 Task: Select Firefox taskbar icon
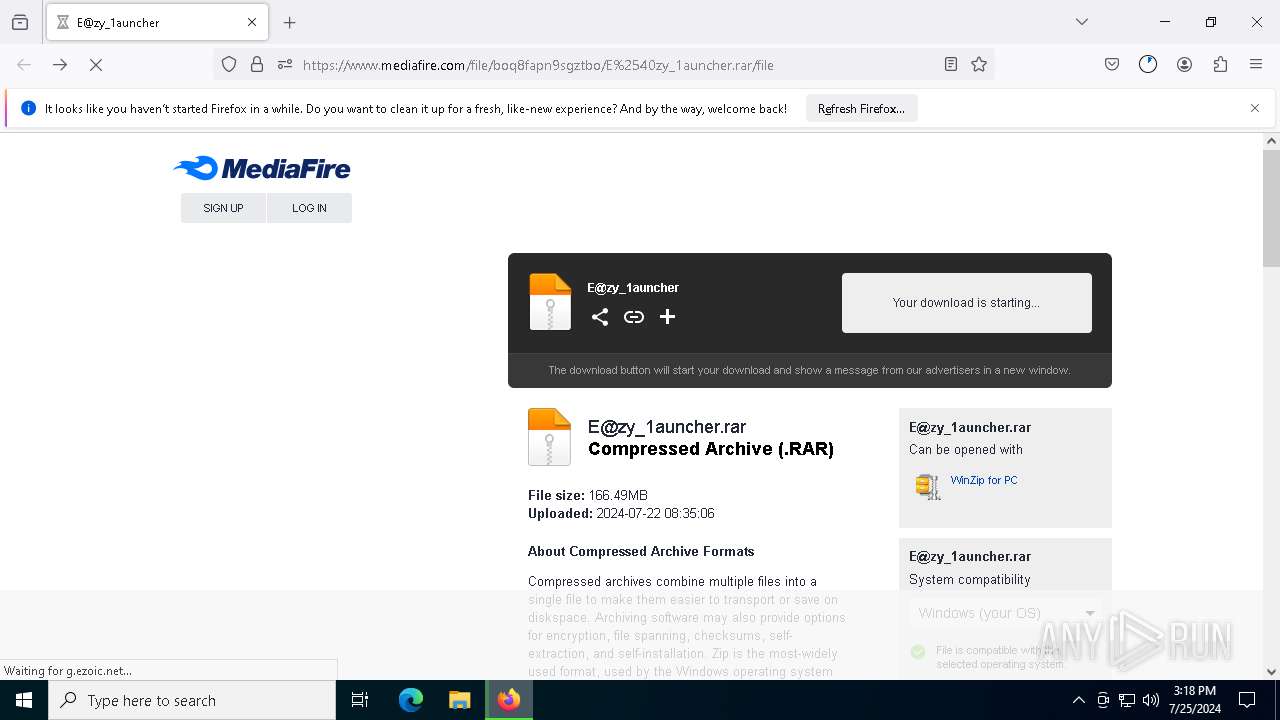pyautogui.click(x=509, y=700)
